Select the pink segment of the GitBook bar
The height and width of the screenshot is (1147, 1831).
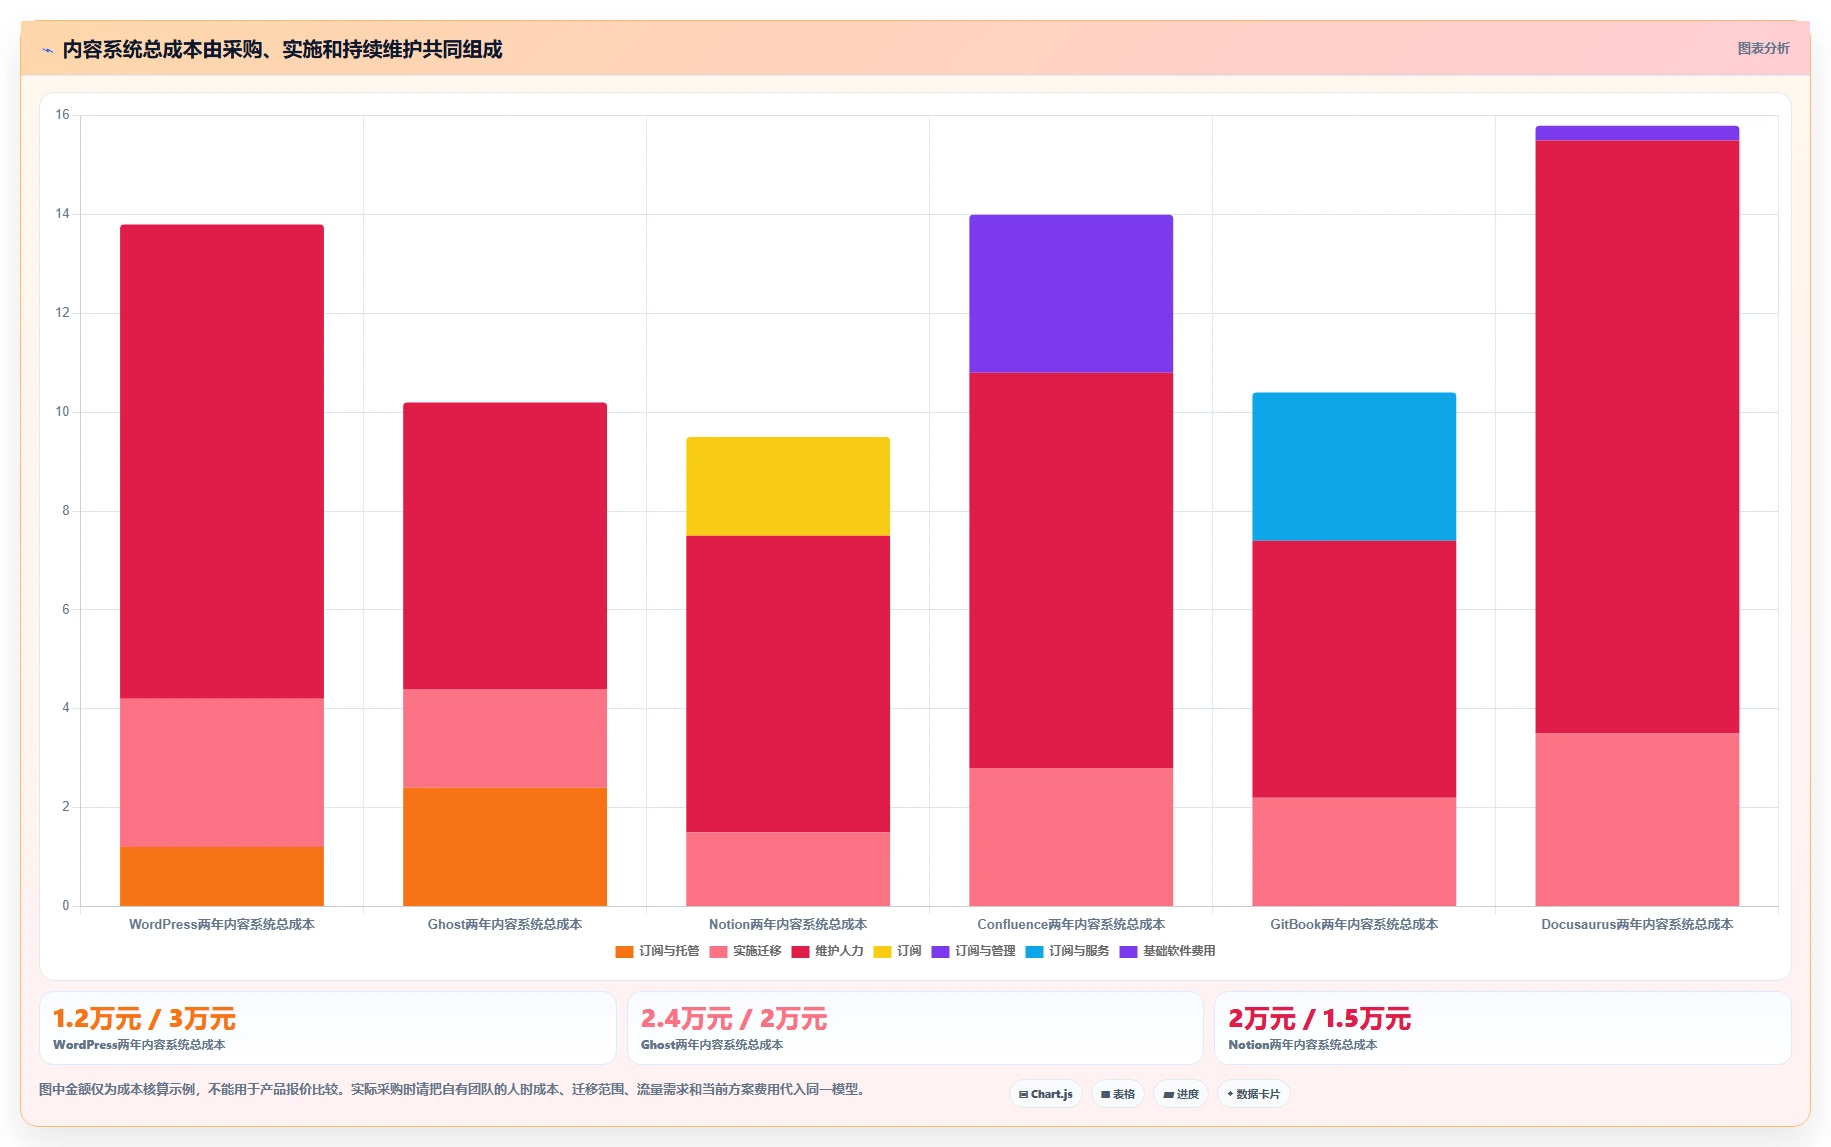[1354, 852]
